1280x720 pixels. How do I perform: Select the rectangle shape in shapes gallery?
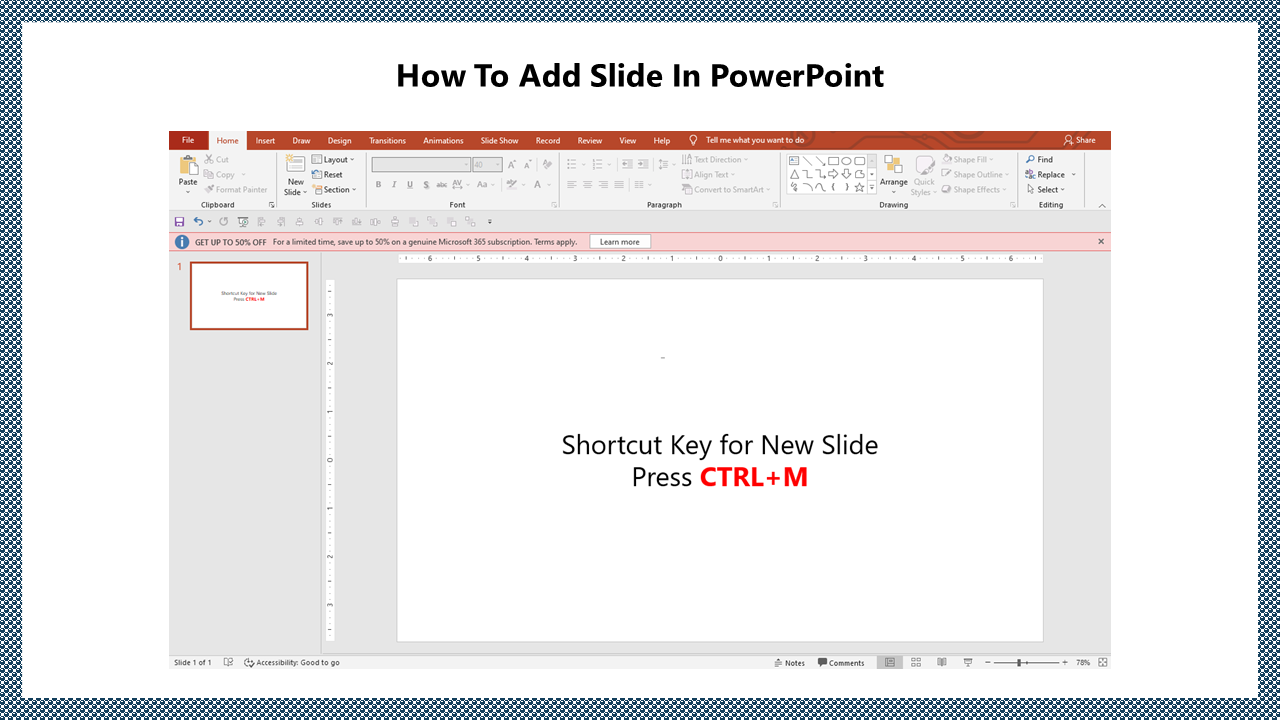(833, 161)
